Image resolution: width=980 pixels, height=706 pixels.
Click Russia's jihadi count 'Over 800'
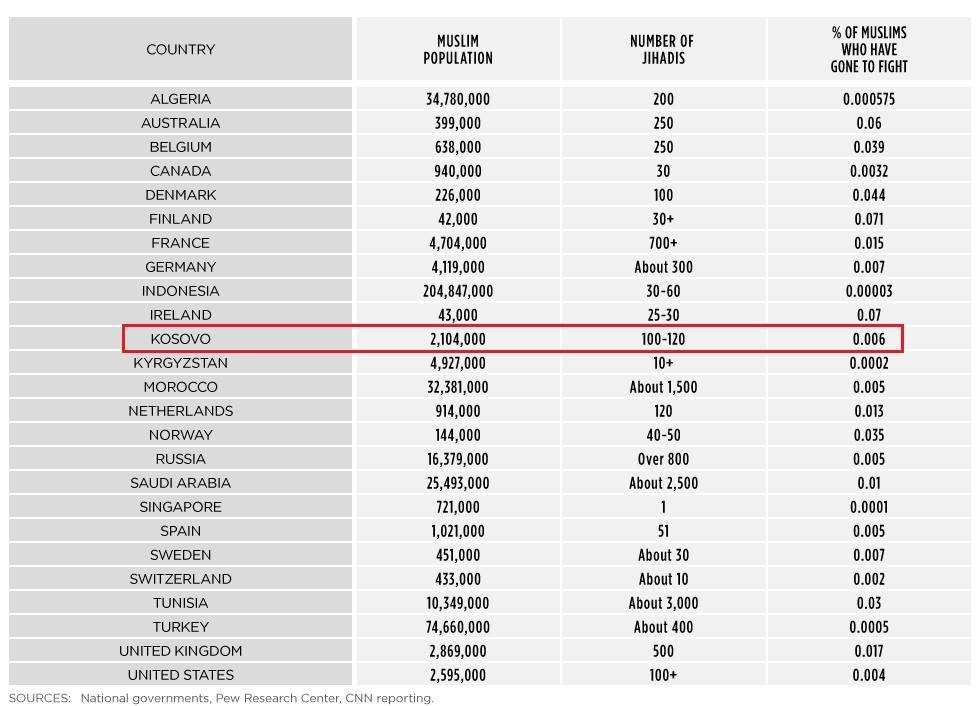pos(663,459)
